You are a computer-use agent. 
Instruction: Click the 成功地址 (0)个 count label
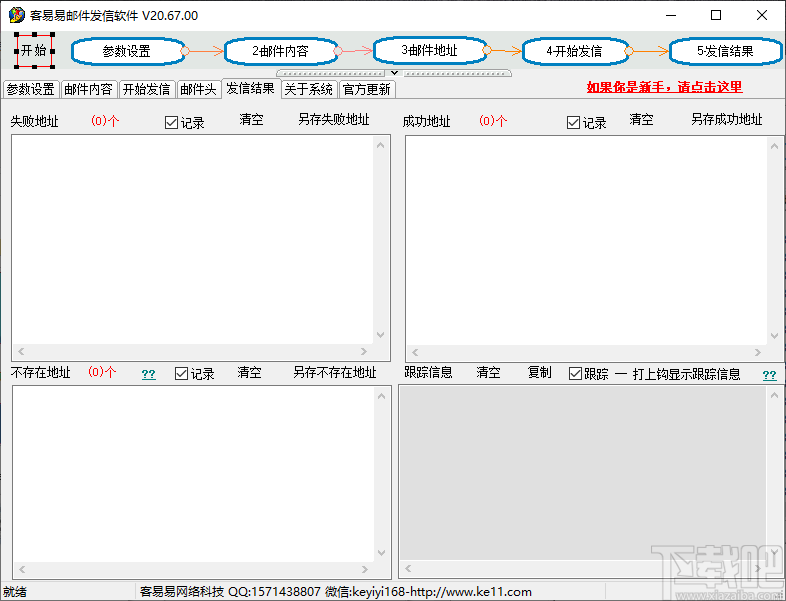493,121
